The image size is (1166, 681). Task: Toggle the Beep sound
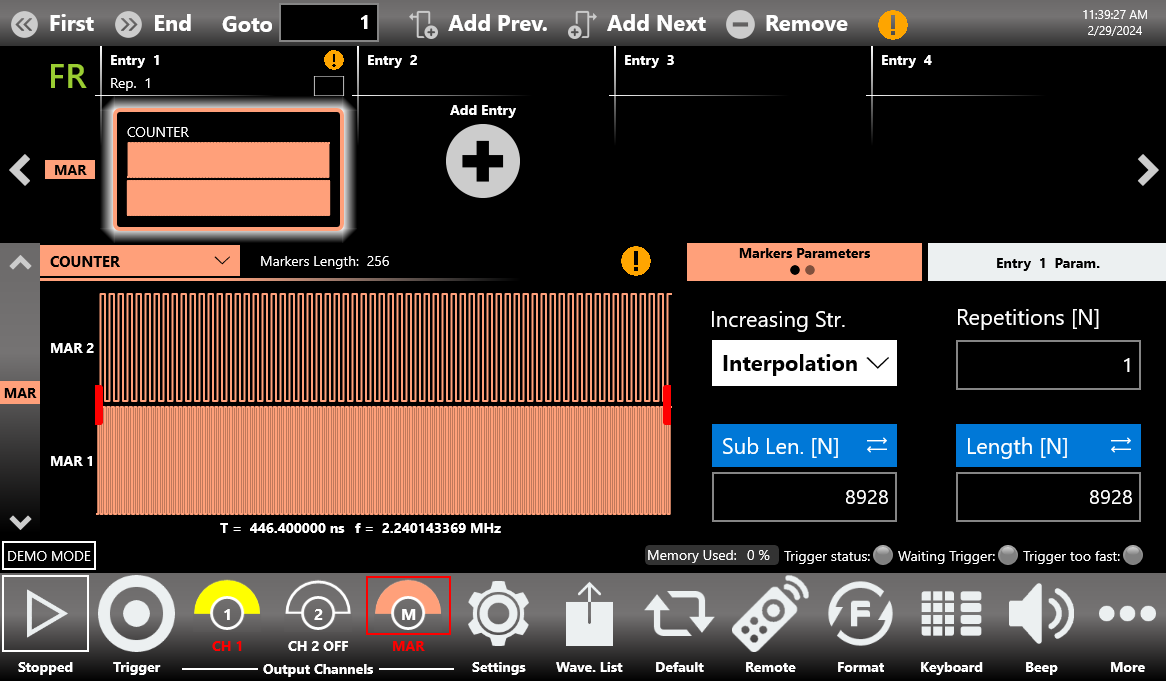pyautogui.click(x=1041, y=614)
